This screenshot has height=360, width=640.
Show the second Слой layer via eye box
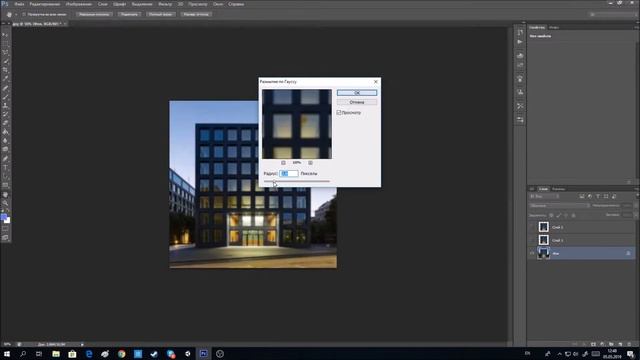pos(532,240)
